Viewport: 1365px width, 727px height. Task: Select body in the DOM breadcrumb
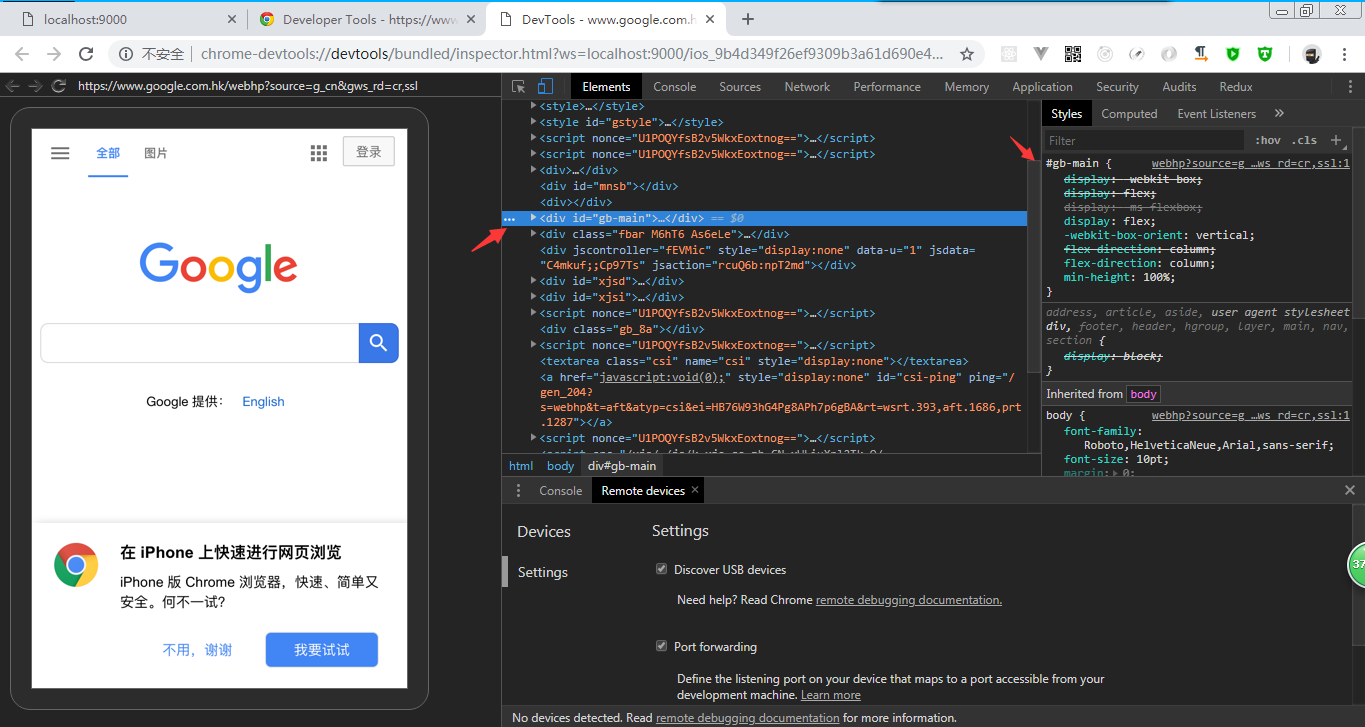point(560,466)
